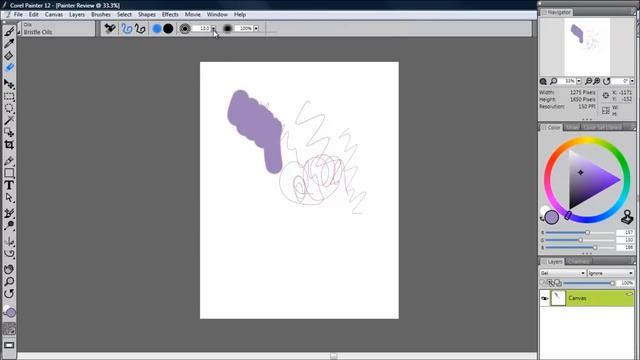Click the Clone Color rubber stamp icon

point(627,217)
